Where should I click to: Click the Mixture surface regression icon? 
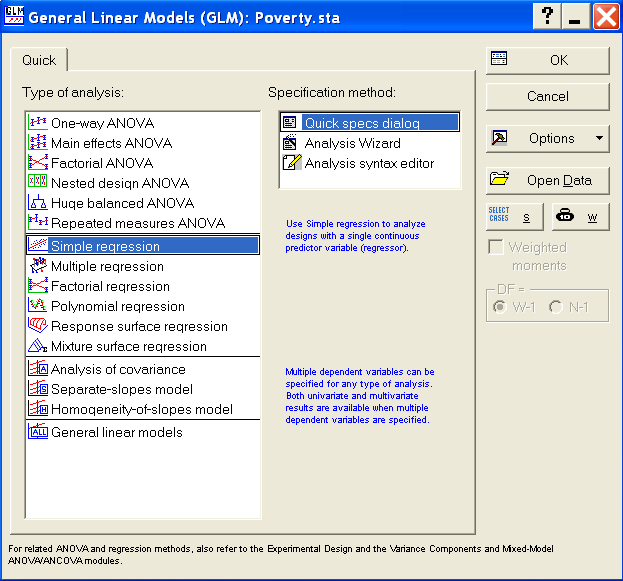coord(38,346)
